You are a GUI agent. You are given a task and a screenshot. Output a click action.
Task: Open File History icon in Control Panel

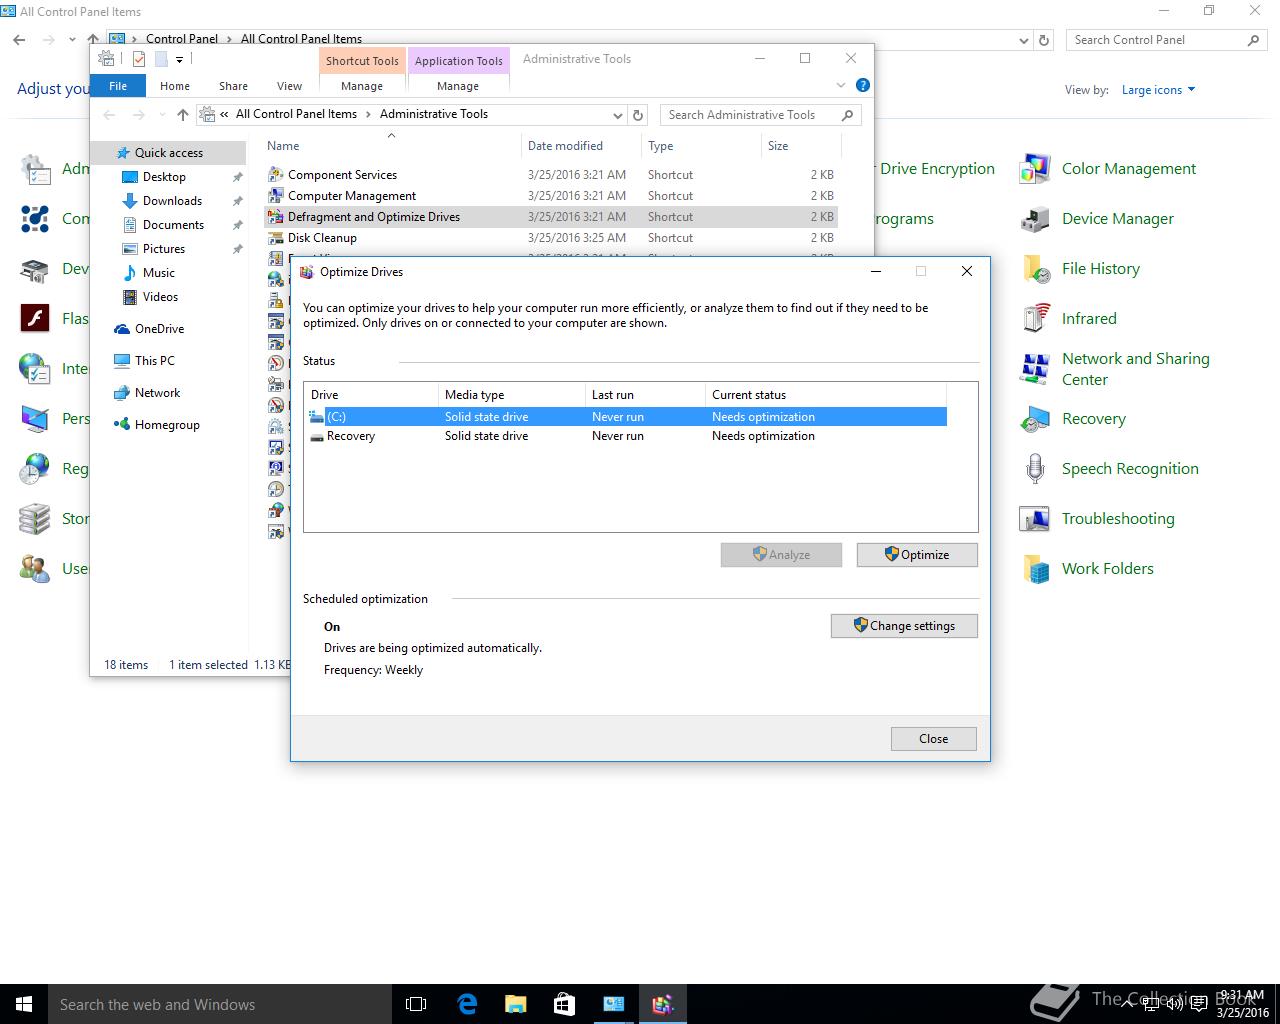point(1035,269)
